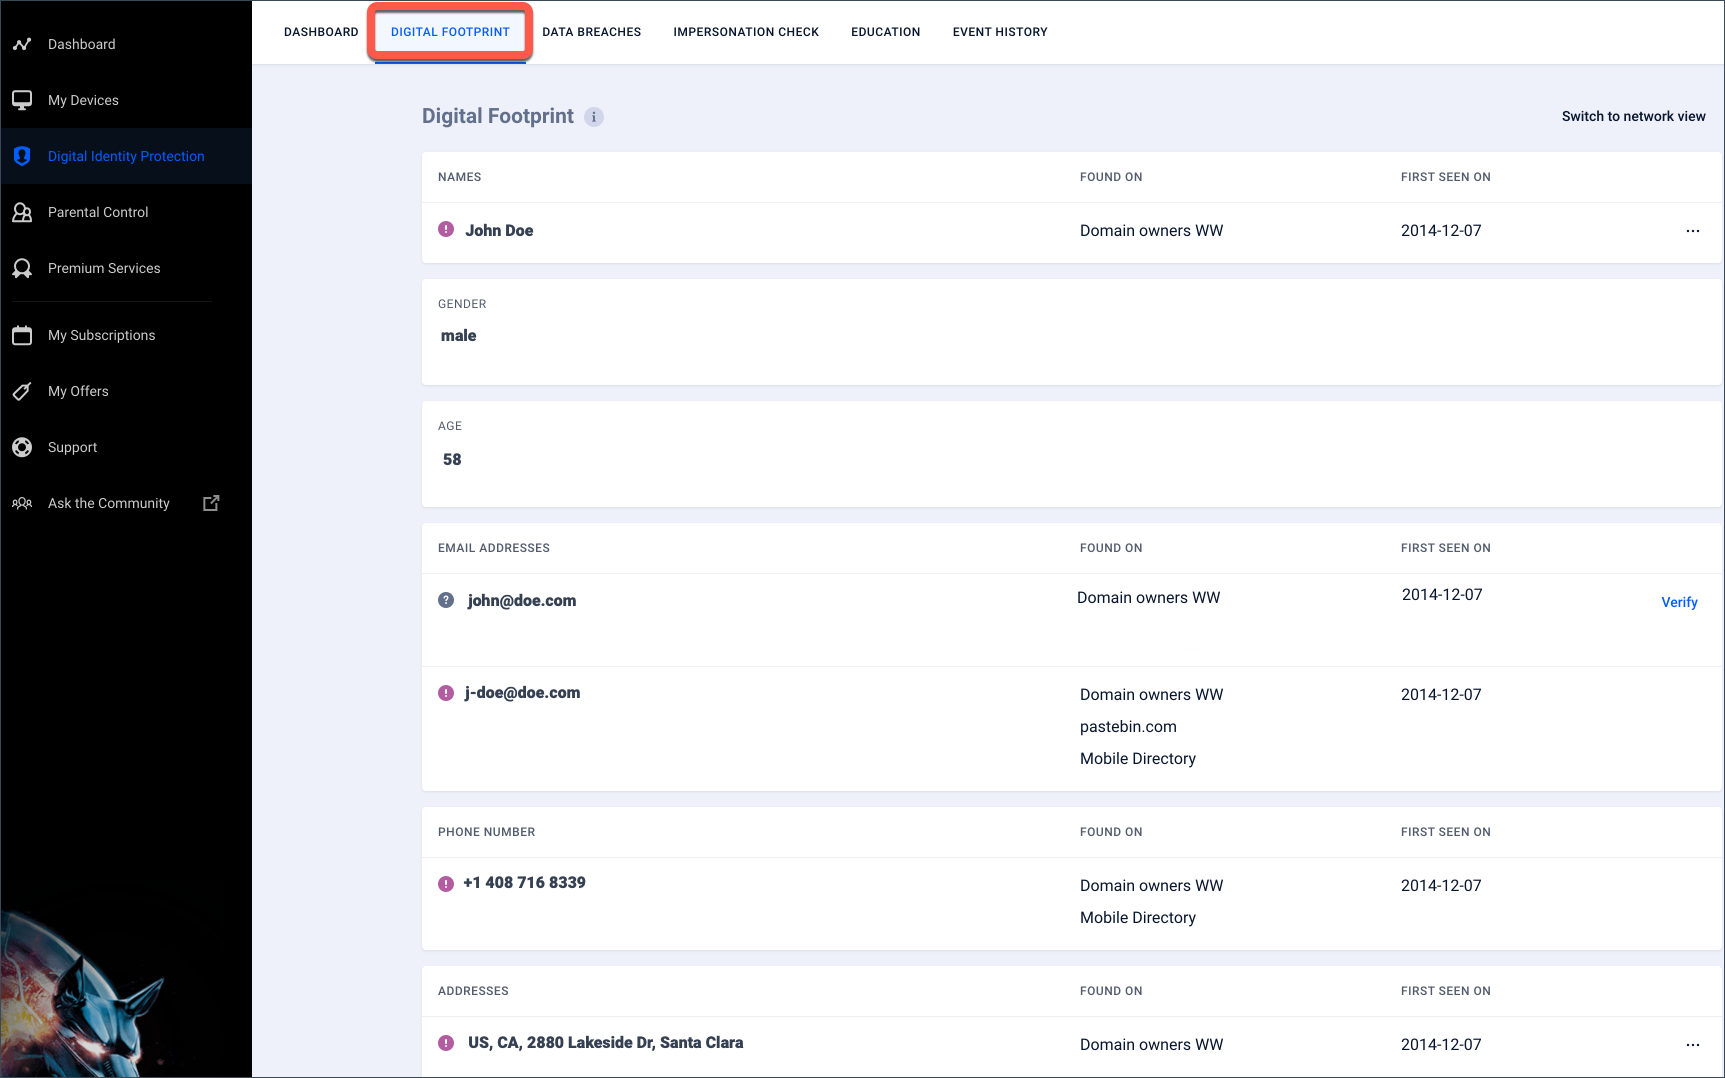Image resolution: width=1725 pixels, height=1078 pixels.
Task: Click Mobile Directory under the phone number row
Action: pos(1138,918)
